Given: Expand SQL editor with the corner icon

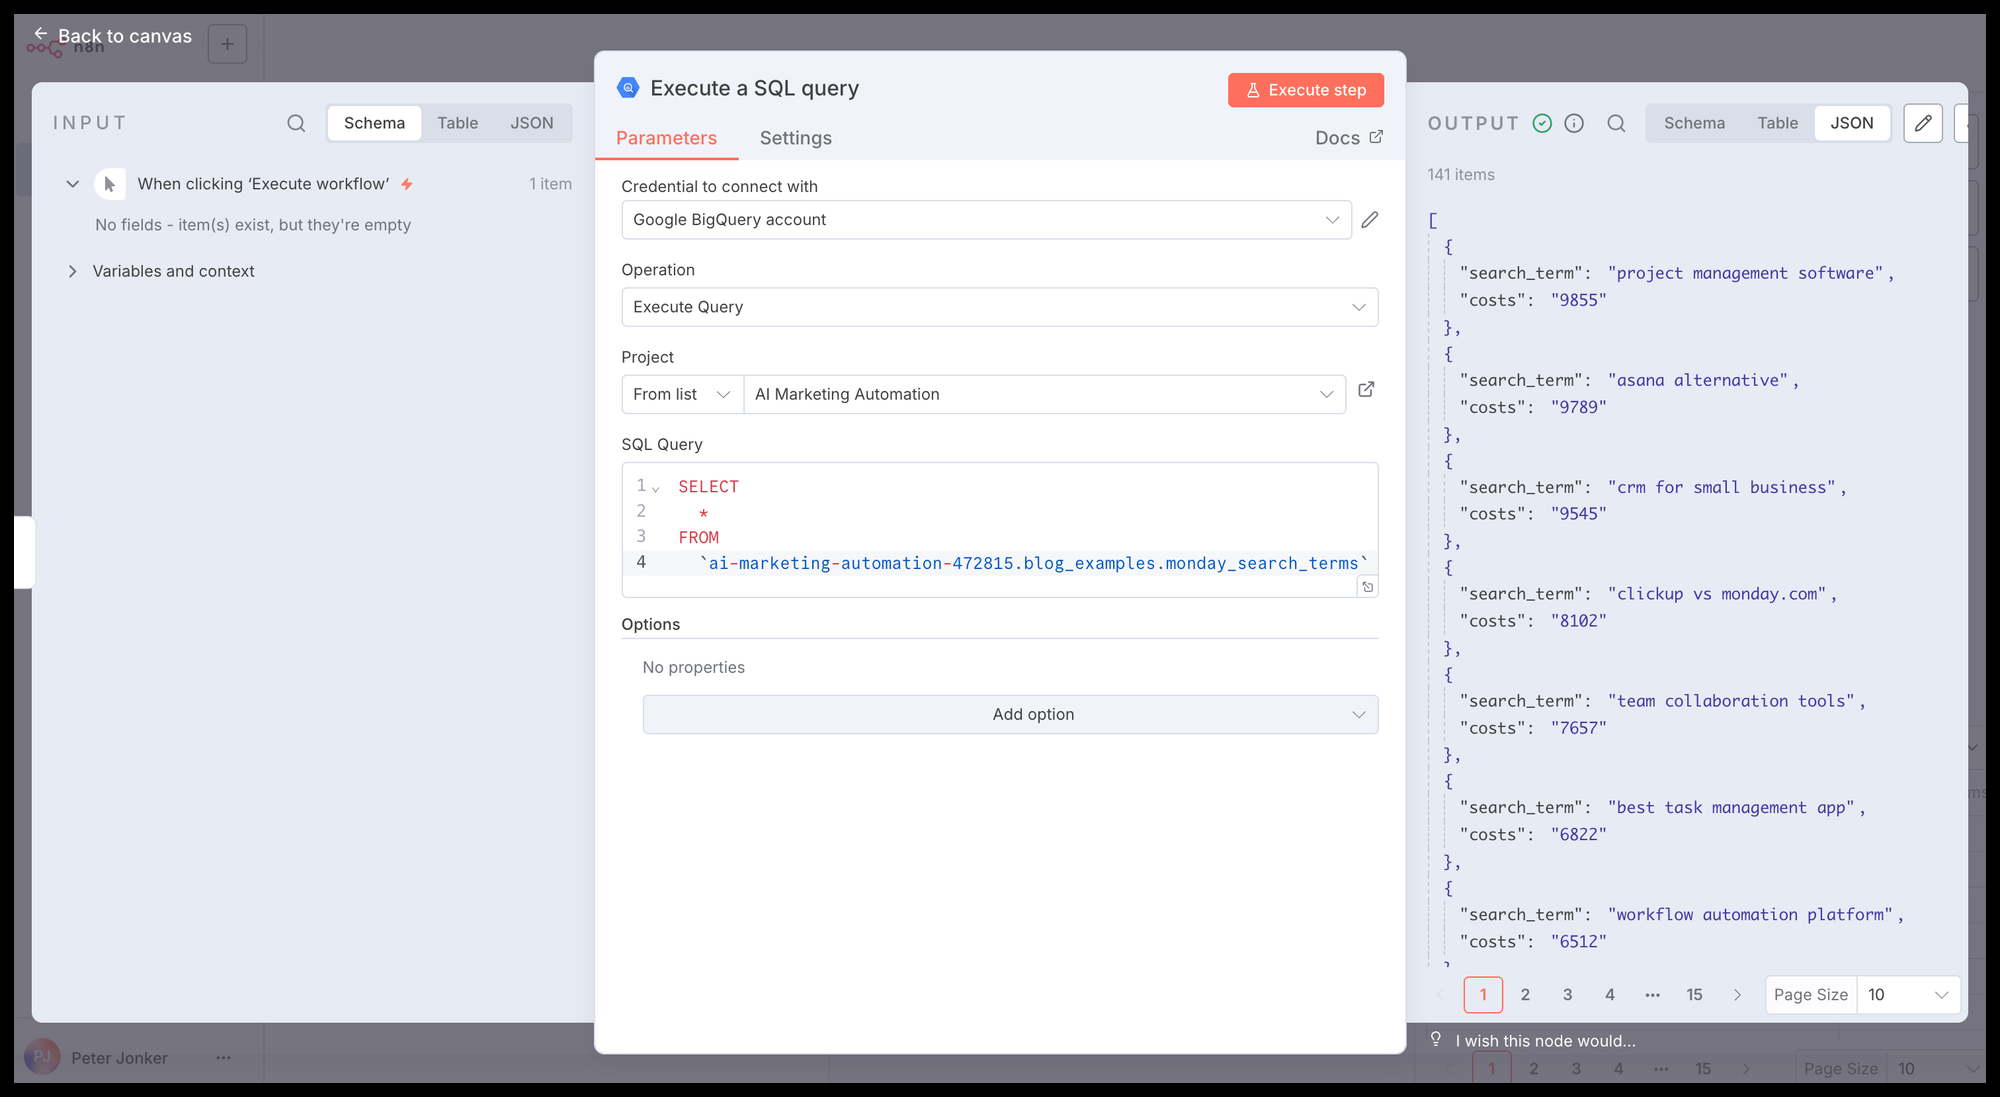Looking at the screenshot, I should point(1367,587).
